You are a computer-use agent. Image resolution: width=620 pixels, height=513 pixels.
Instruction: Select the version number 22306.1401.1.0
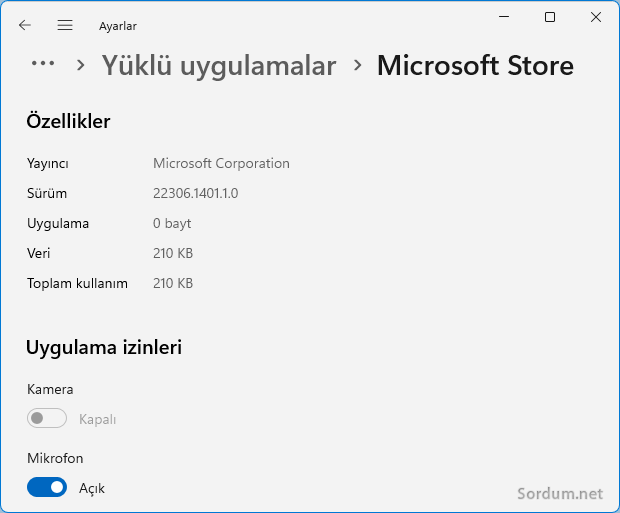(x=195, y=193)
